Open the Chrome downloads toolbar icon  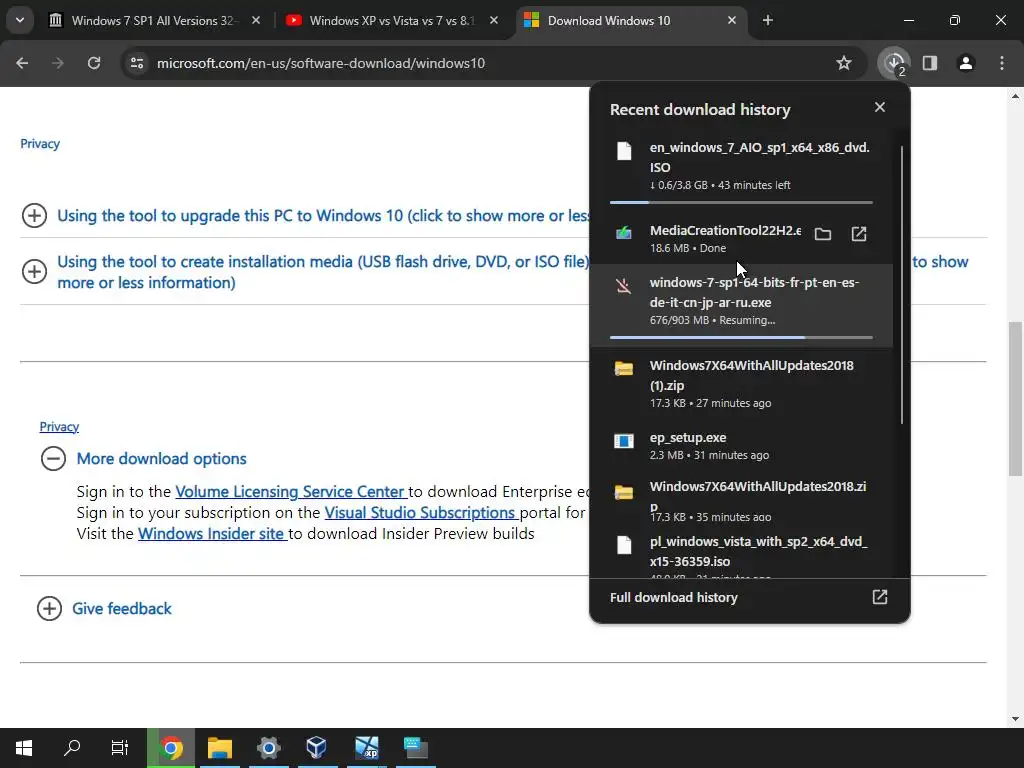point(894,63)
